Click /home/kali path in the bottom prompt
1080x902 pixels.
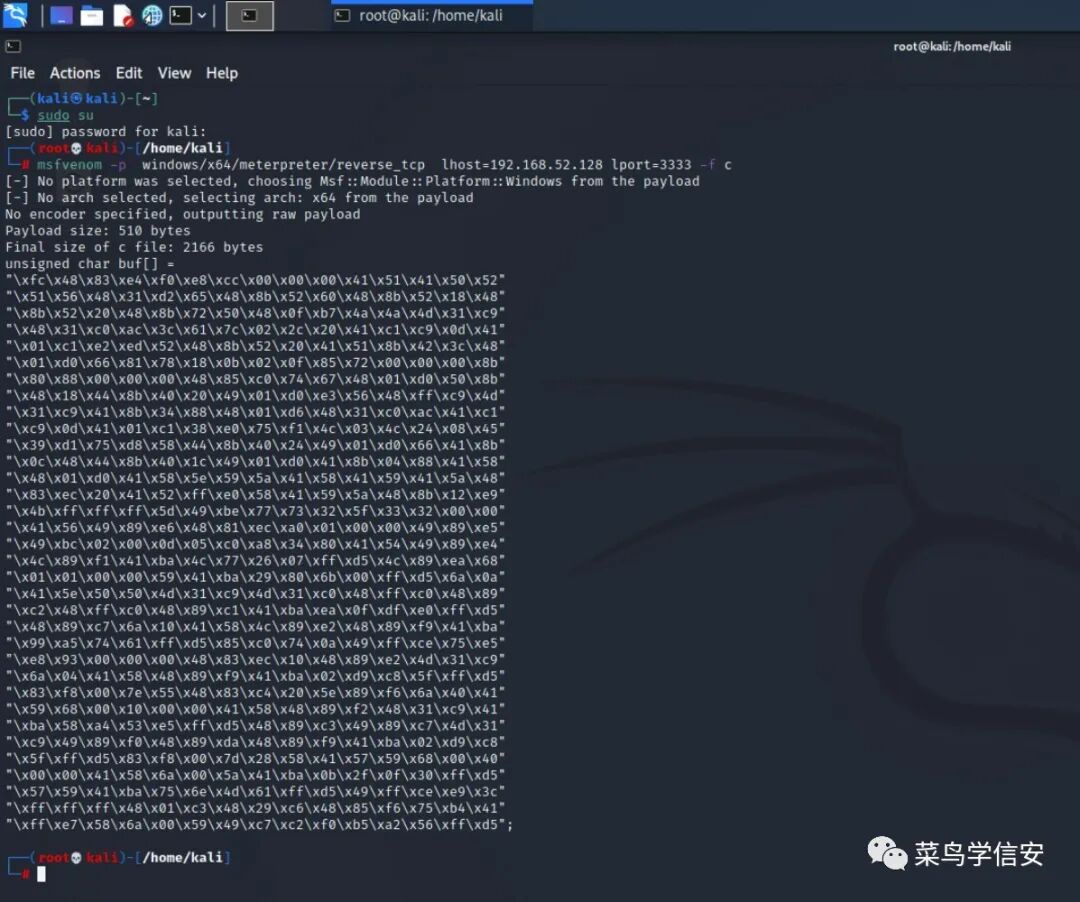pos(183,858)
